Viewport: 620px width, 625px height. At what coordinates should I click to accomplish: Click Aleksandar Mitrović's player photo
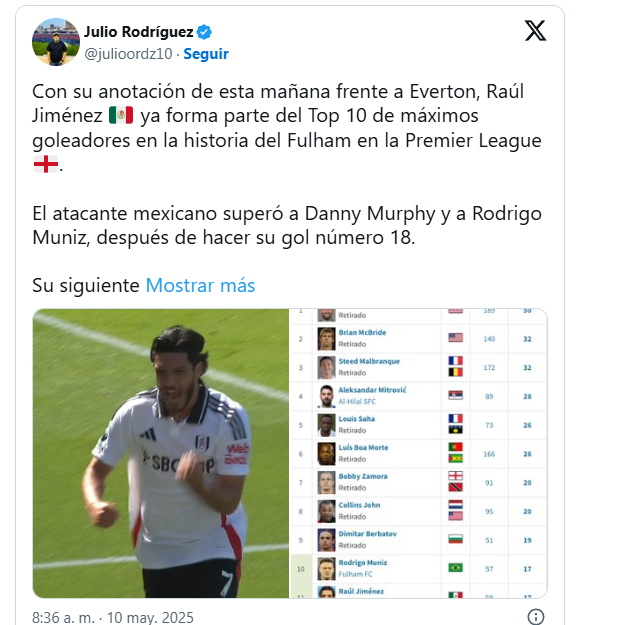pyautogui.click(x=326, y=396)
